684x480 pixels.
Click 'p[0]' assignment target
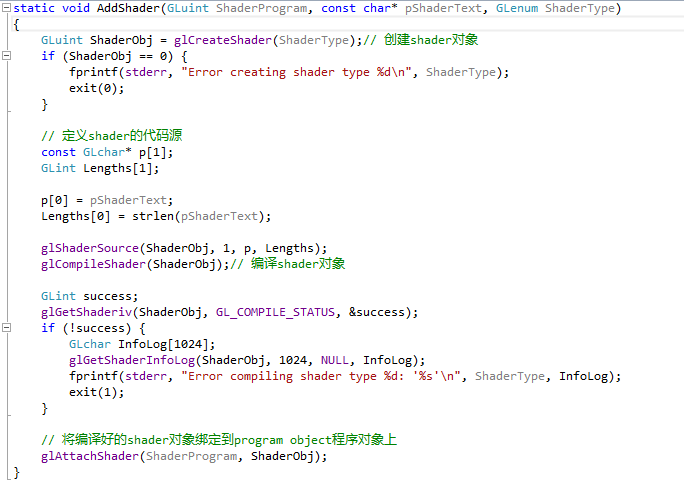tap(55, 200)
